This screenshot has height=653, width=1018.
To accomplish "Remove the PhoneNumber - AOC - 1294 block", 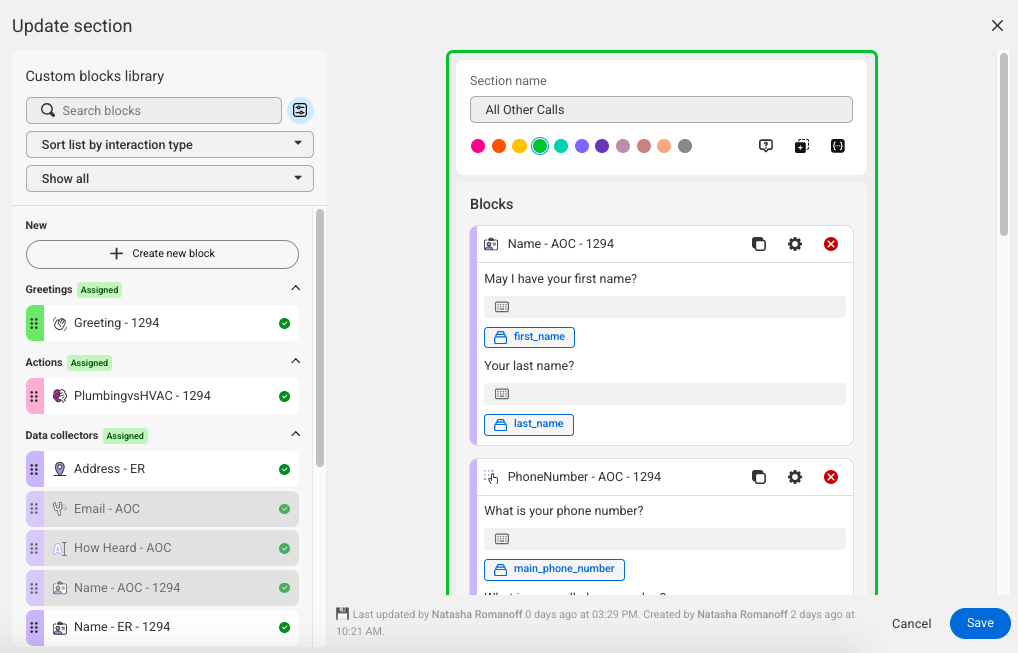I will click(x=830, y=477).
